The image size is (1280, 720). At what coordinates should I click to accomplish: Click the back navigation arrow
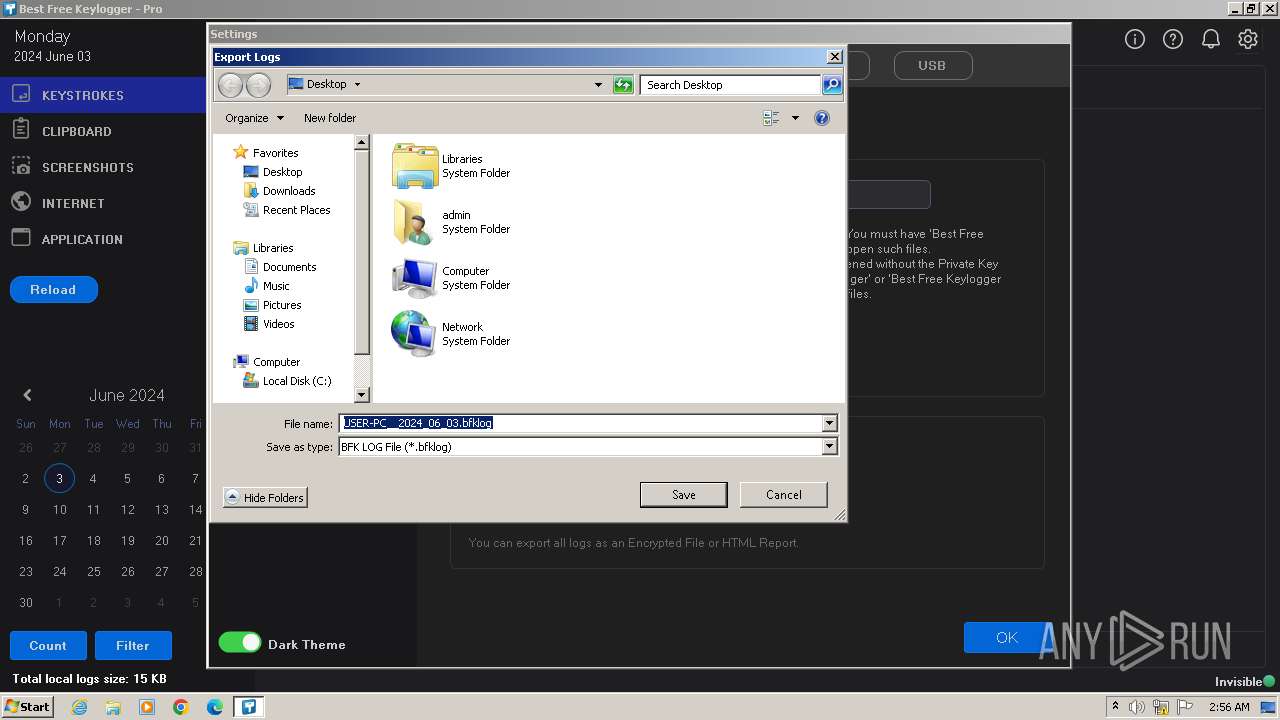click(x=230, y=85)
